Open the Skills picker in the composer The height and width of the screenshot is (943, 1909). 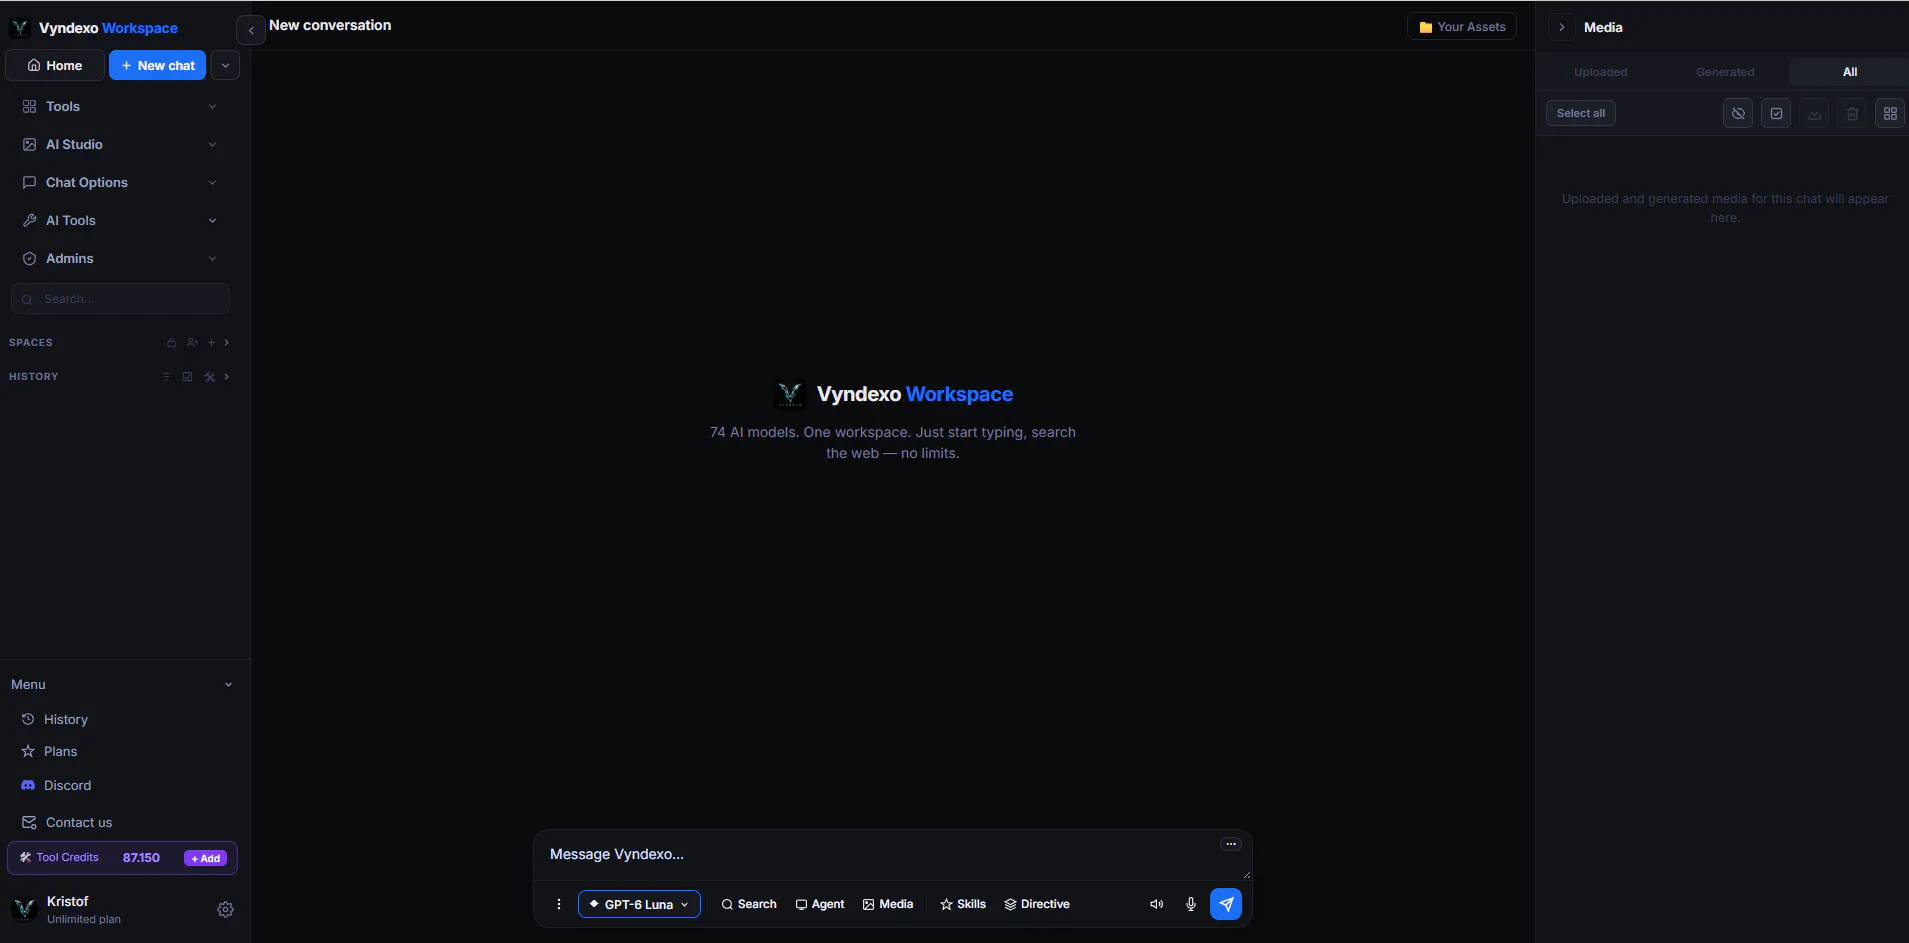(x=963, y=904)
